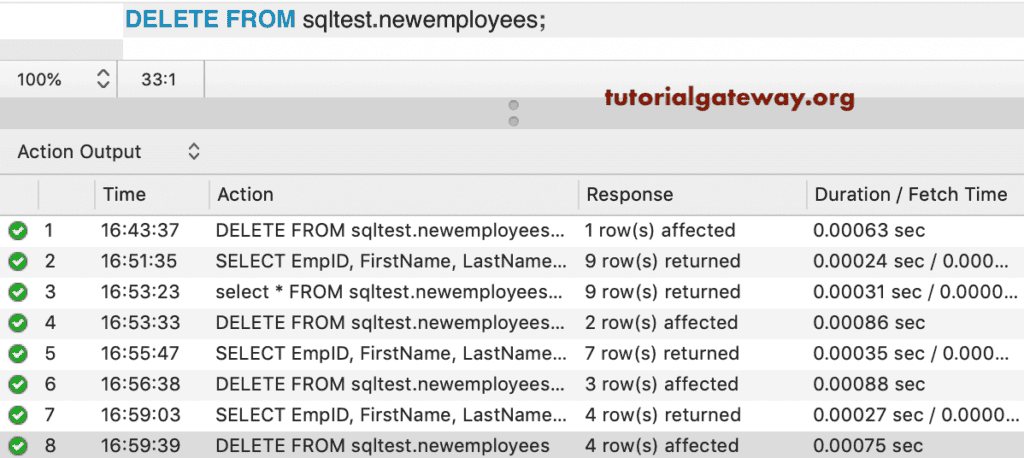Click green check icon for row 8
This screenshot has height=458, width=1024.
18,446
